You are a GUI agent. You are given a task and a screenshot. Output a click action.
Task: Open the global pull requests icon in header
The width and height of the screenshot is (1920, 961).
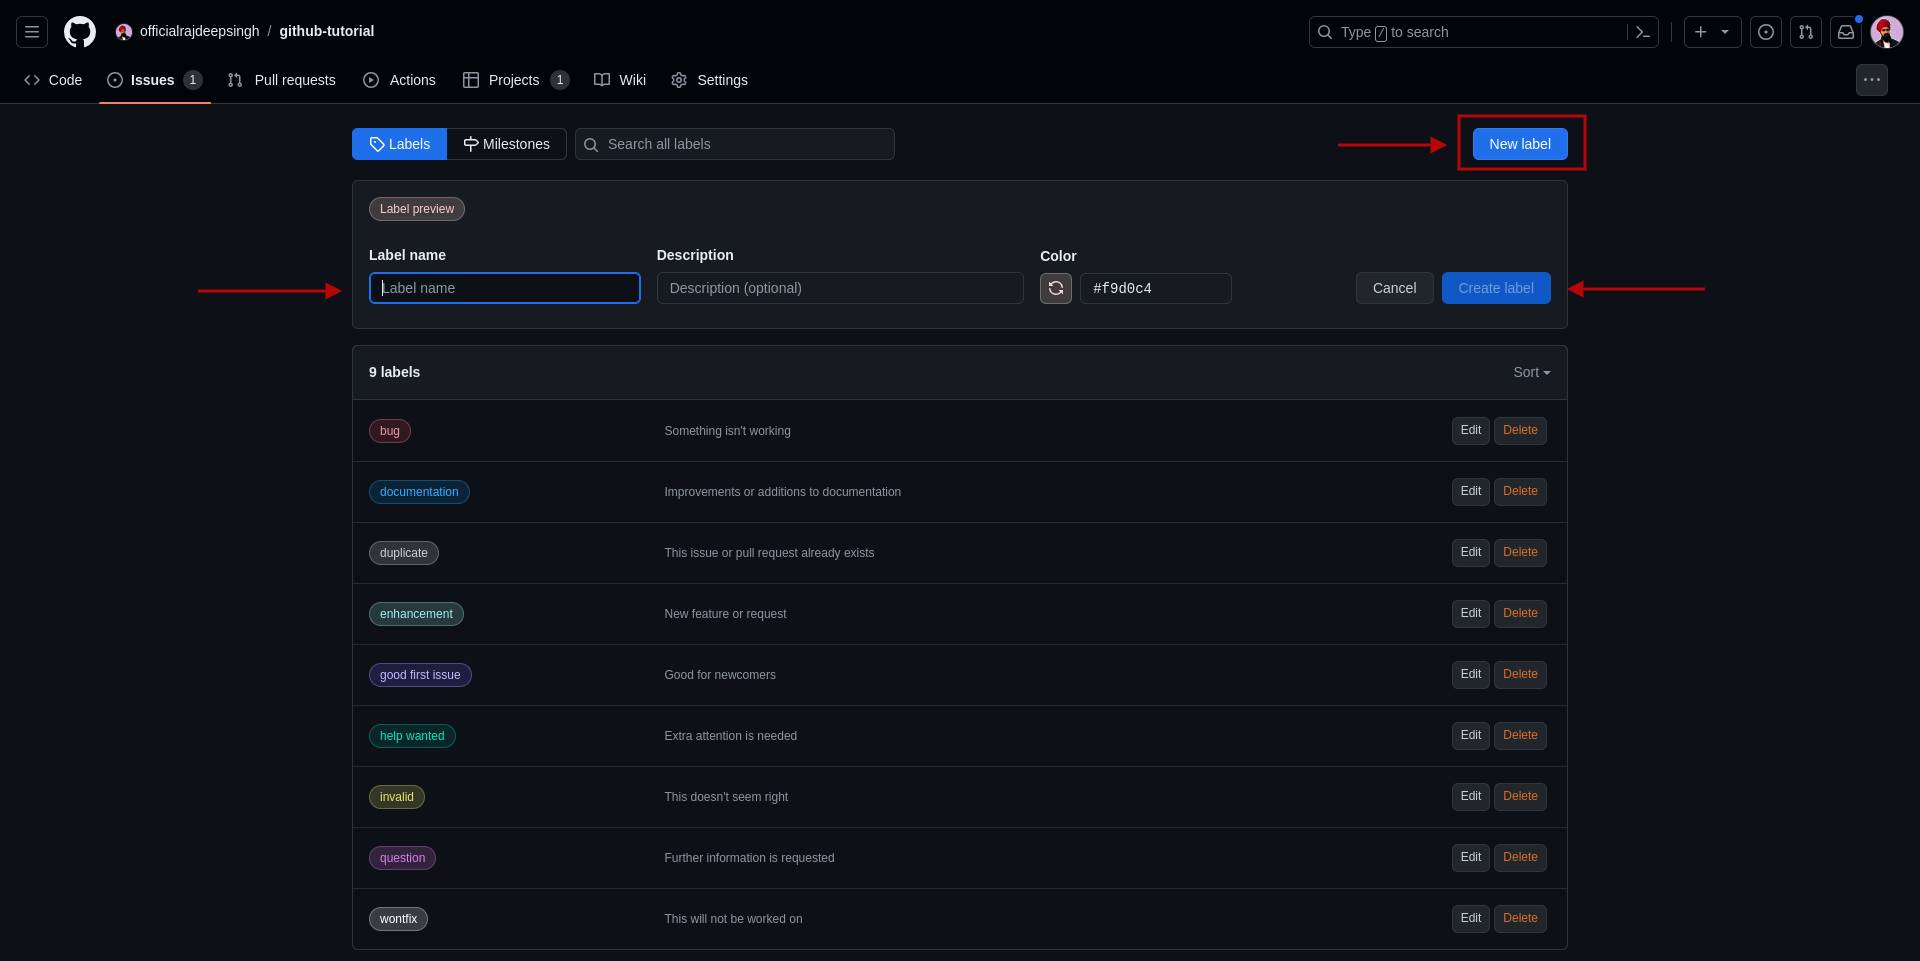click(1806, 32)
